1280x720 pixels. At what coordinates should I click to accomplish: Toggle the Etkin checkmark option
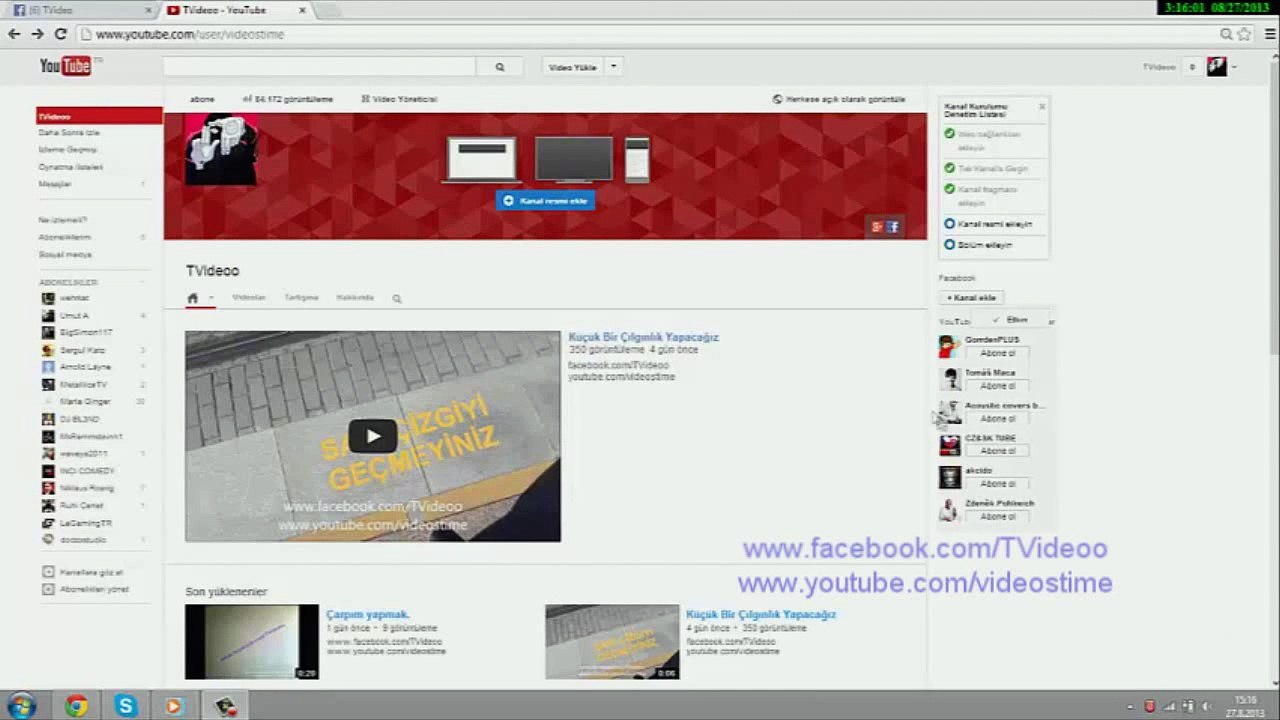(x=1010, y=320)
